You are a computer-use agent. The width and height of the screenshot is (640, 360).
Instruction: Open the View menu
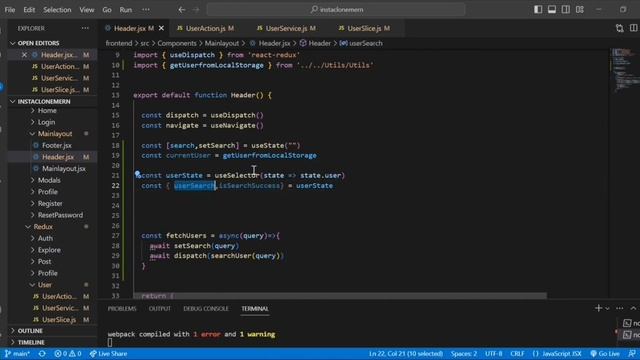pyautogui.click(x=87, y=9)
